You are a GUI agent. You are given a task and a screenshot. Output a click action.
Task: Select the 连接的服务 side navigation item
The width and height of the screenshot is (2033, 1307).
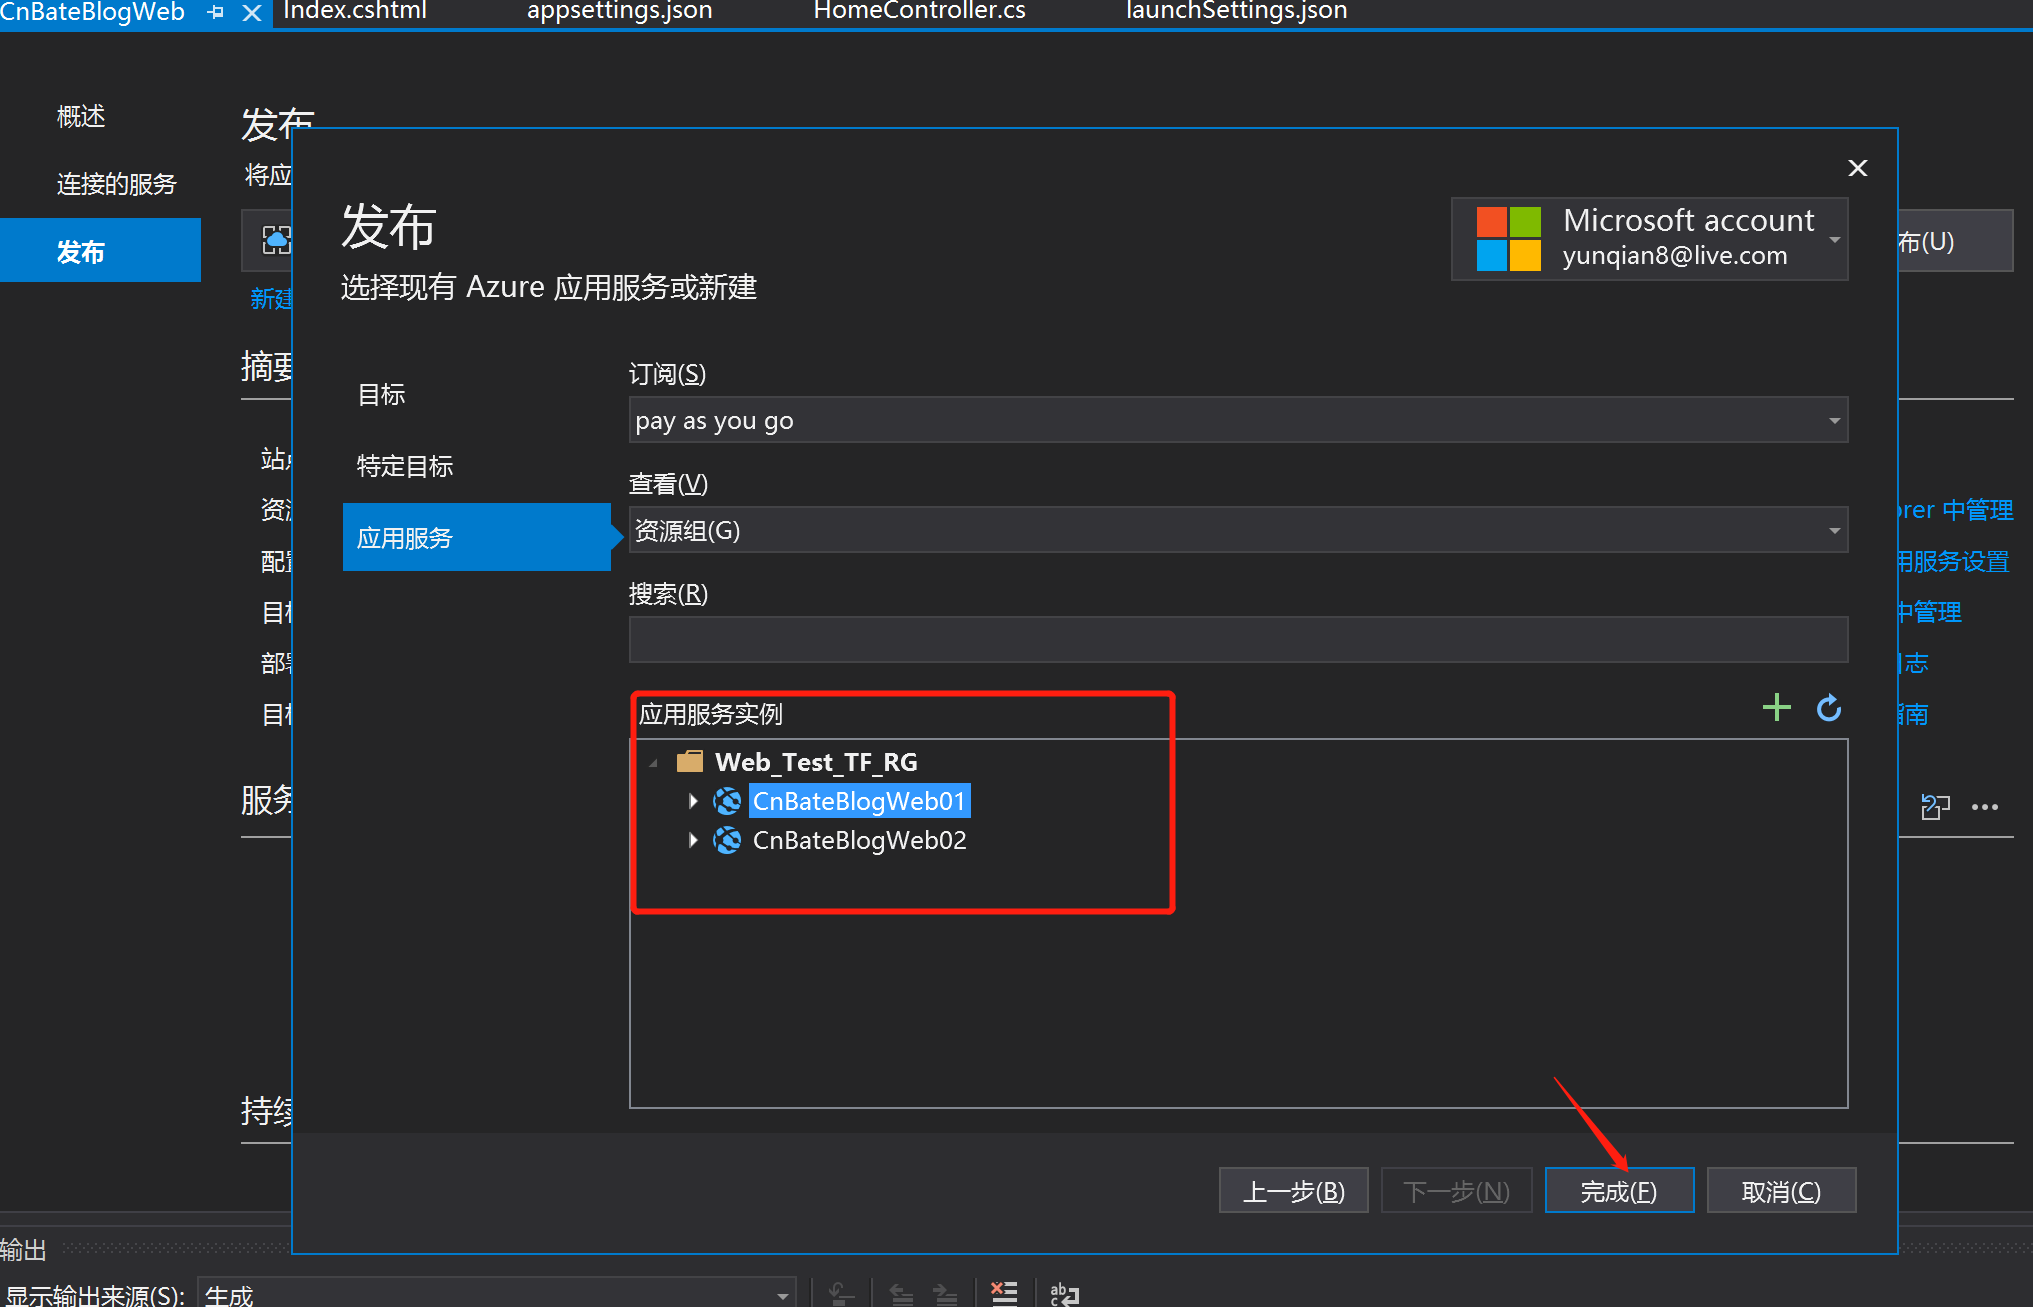tap(116, 184)
